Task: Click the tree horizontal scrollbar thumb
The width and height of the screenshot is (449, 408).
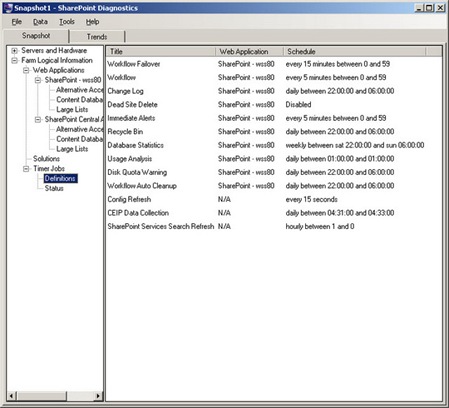Action: point(41,396)
